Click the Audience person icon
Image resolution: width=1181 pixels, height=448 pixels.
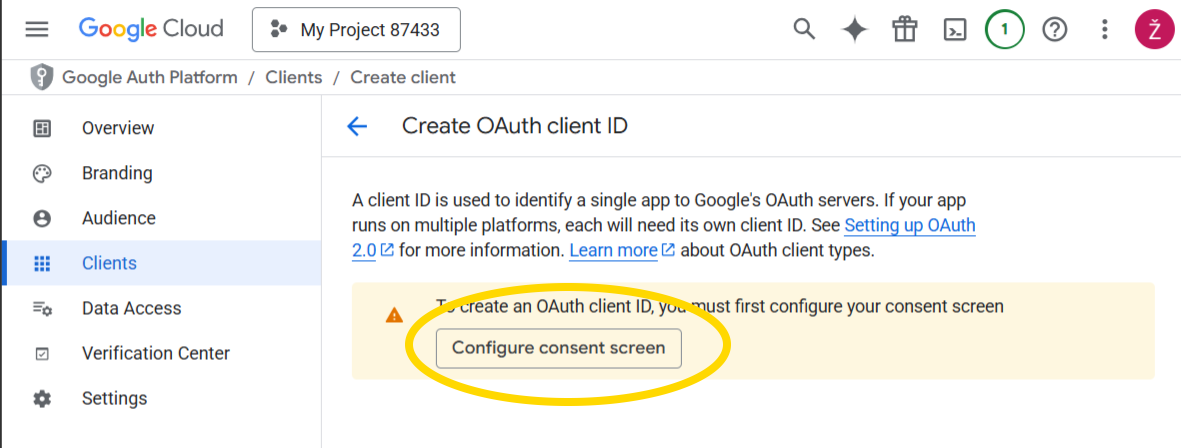(42, 219)
